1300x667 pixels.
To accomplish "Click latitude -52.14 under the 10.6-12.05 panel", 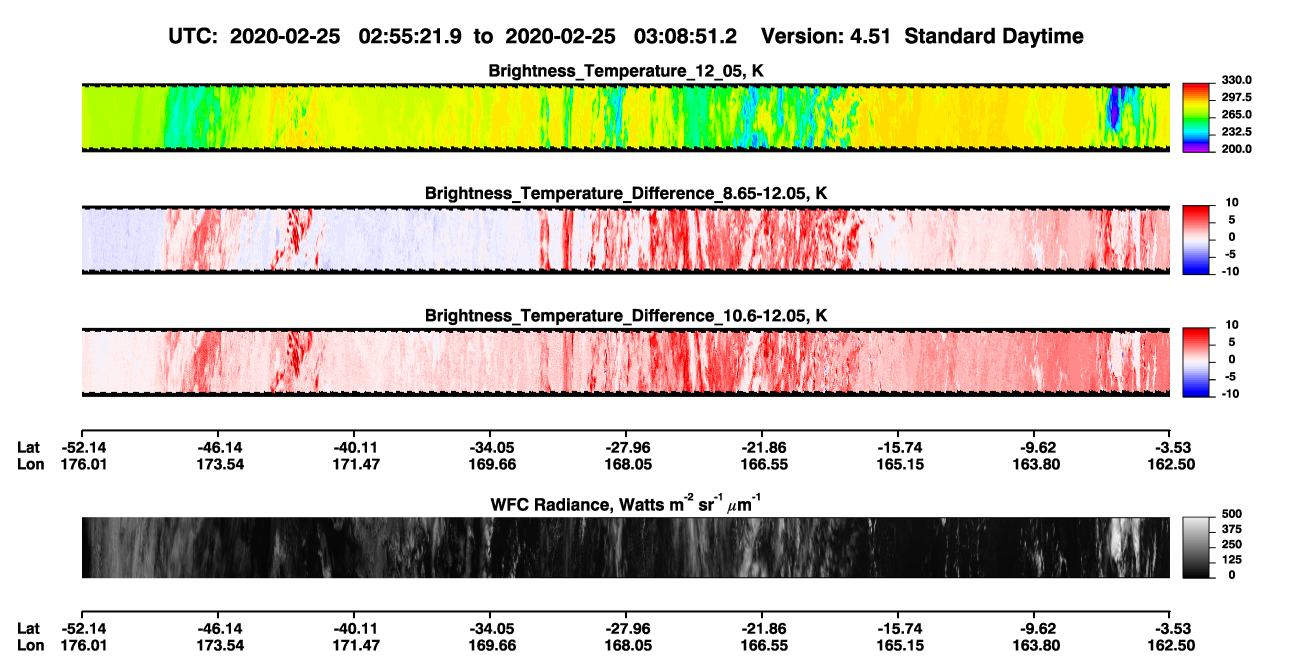I will pos(83,448).
